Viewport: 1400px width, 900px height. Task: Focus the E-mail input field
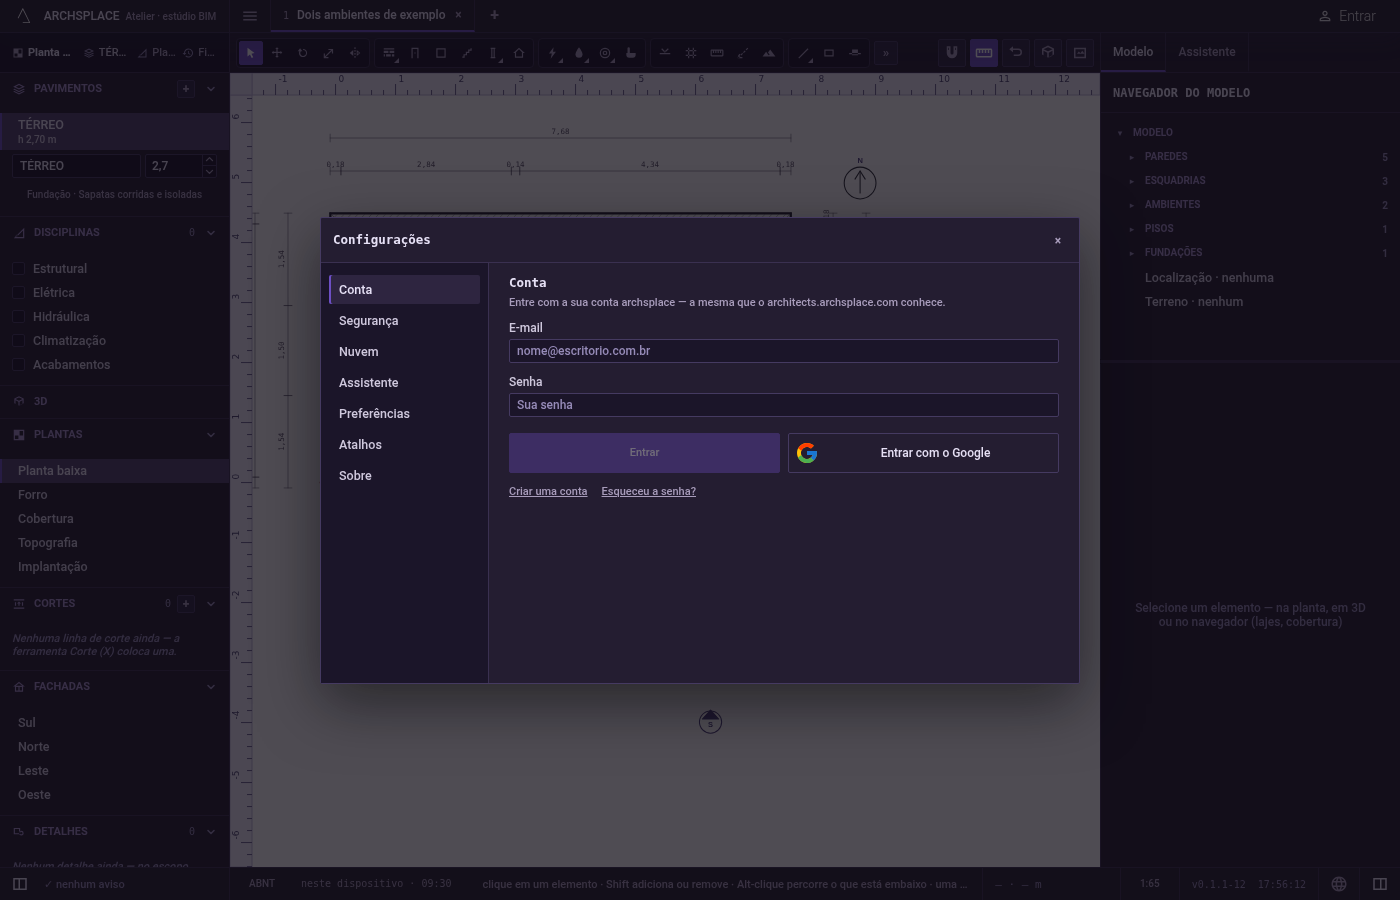click(784, 351)
